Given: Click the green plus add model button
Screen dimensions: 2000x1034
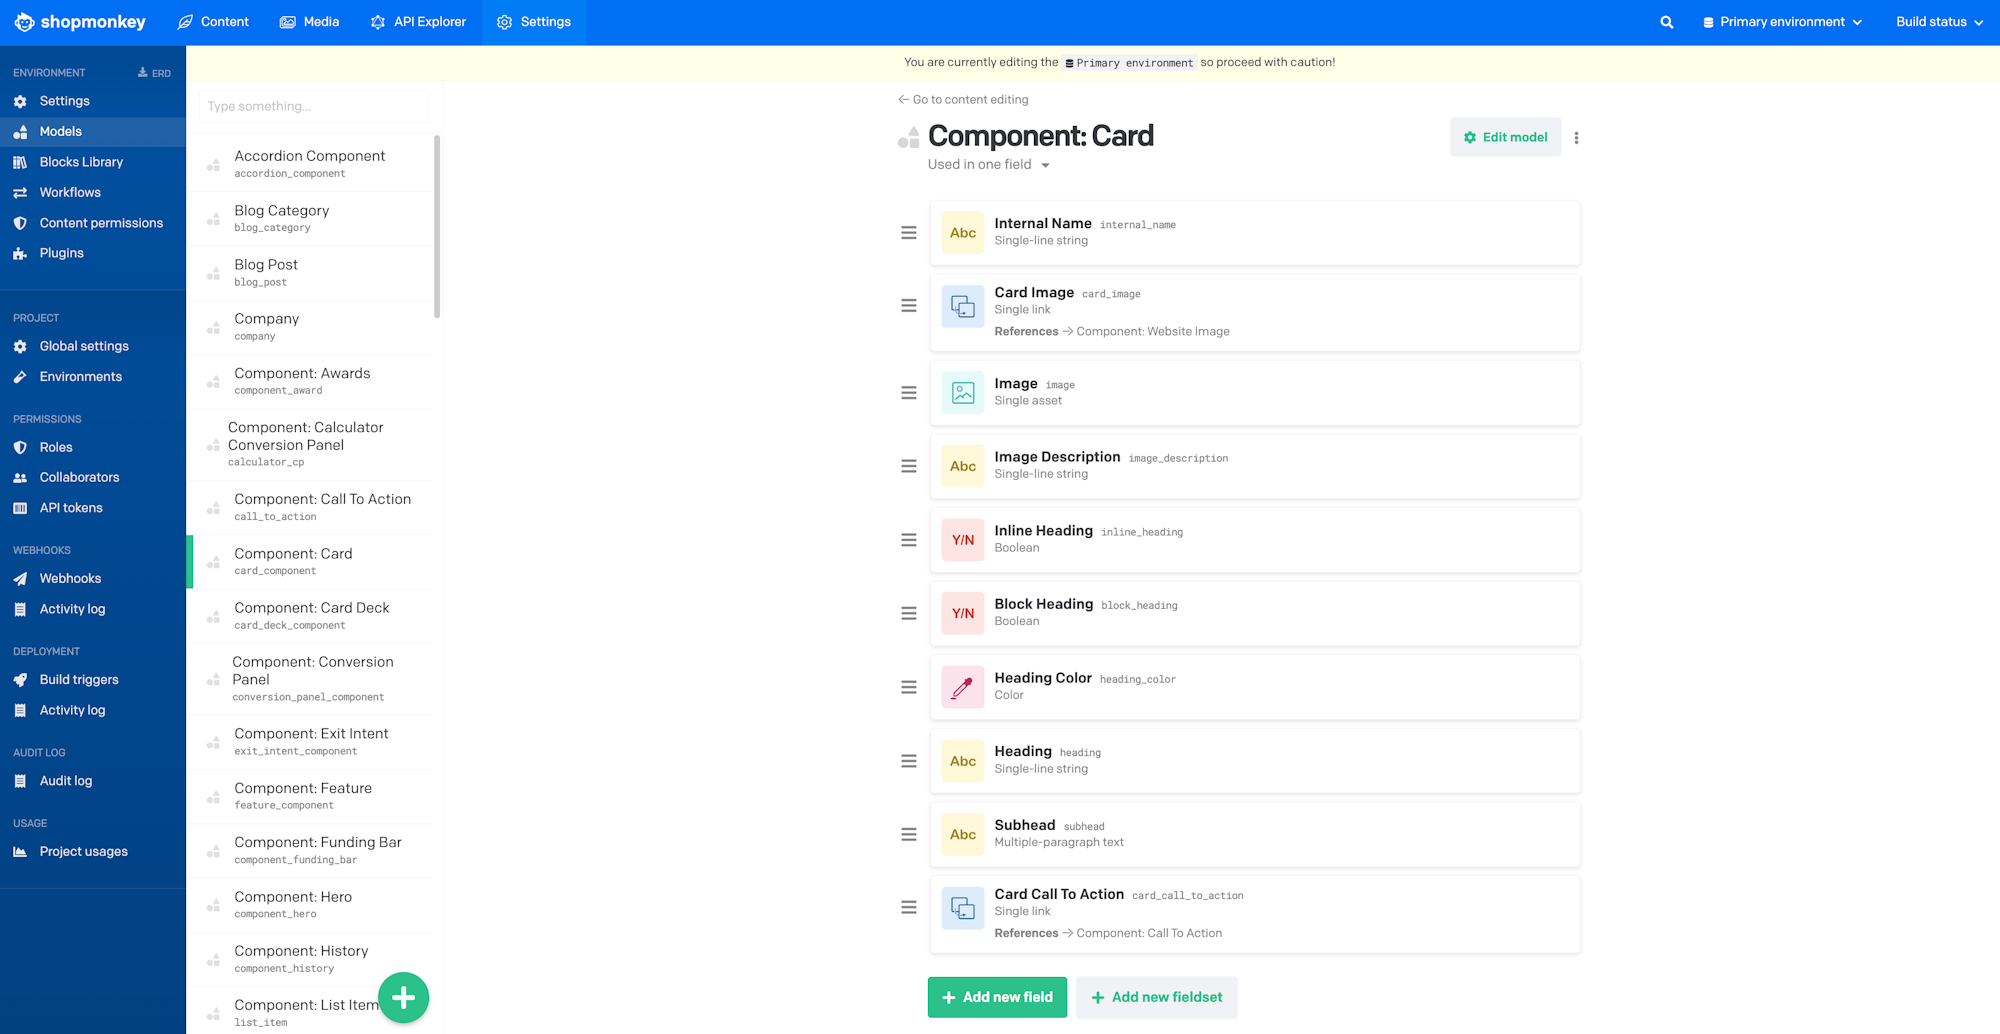Looking at the screenshot, I should tap(403, 997).
